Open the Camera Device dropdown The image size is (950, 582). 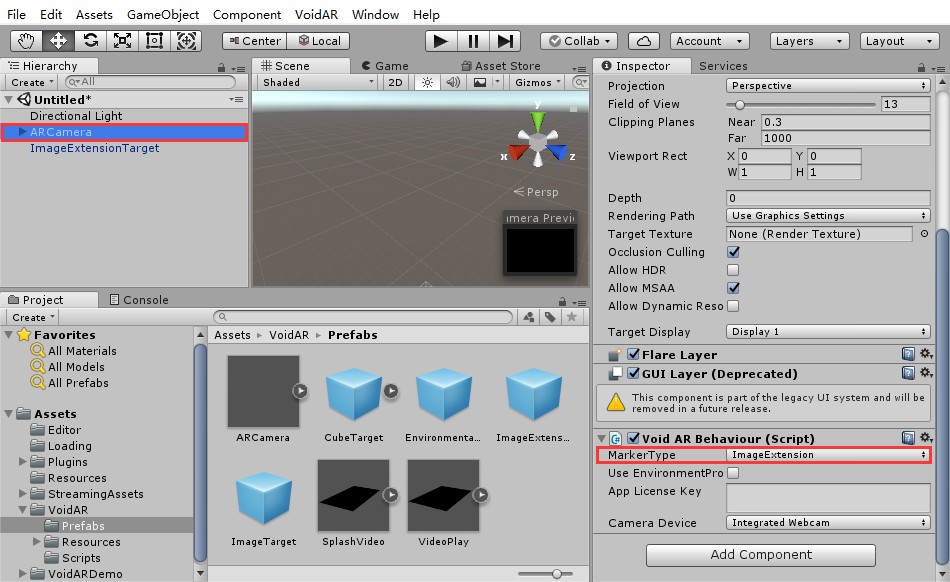[828, 522]
